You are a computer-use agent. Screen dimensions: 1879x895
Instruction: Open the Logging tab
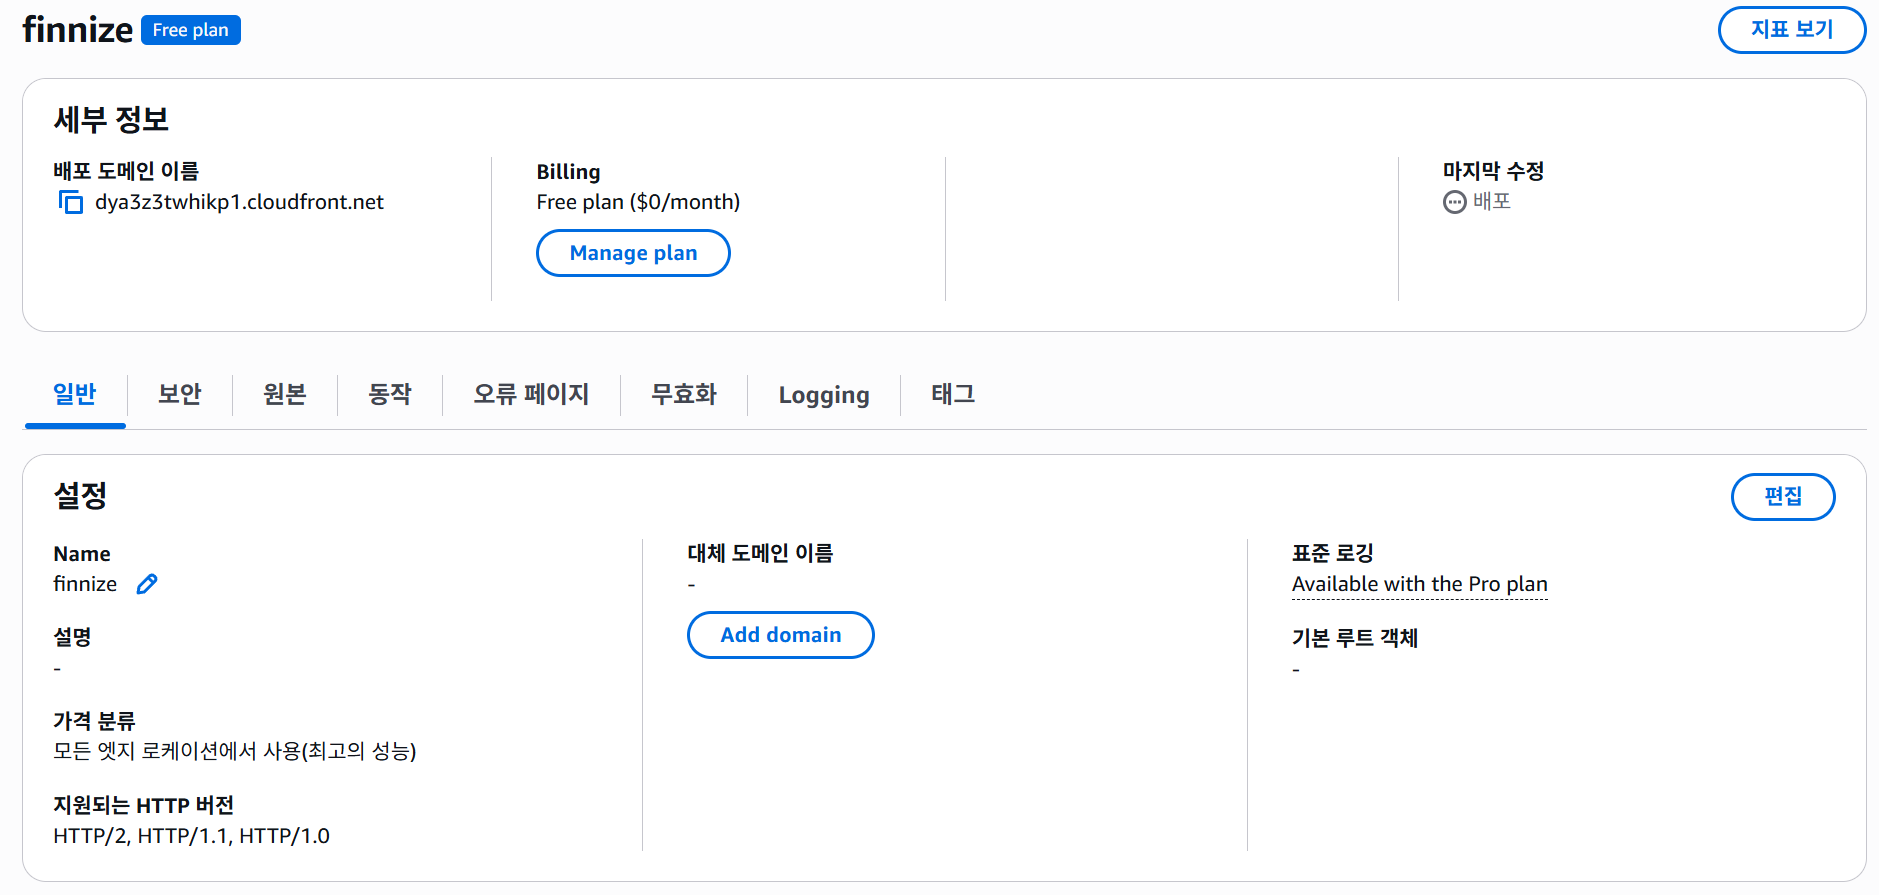pos(823,394)
